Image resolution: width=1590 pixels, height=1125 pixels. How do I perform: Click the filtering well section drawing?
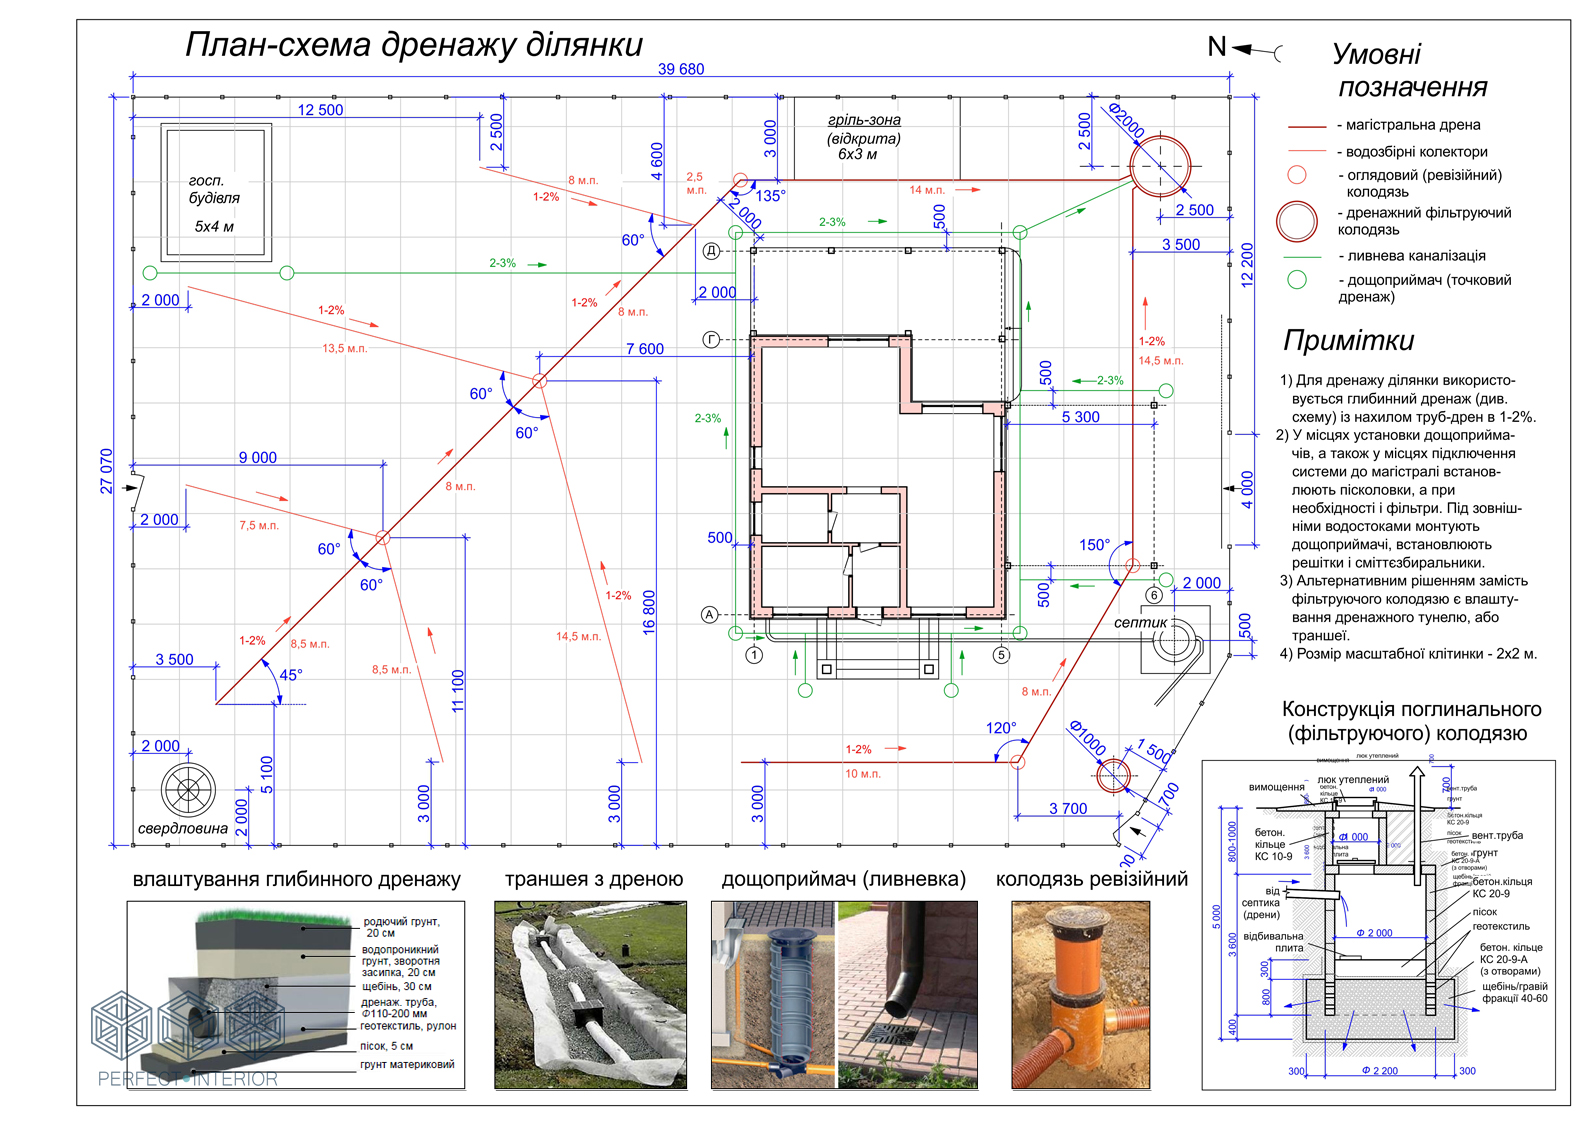click(1378, 925)
